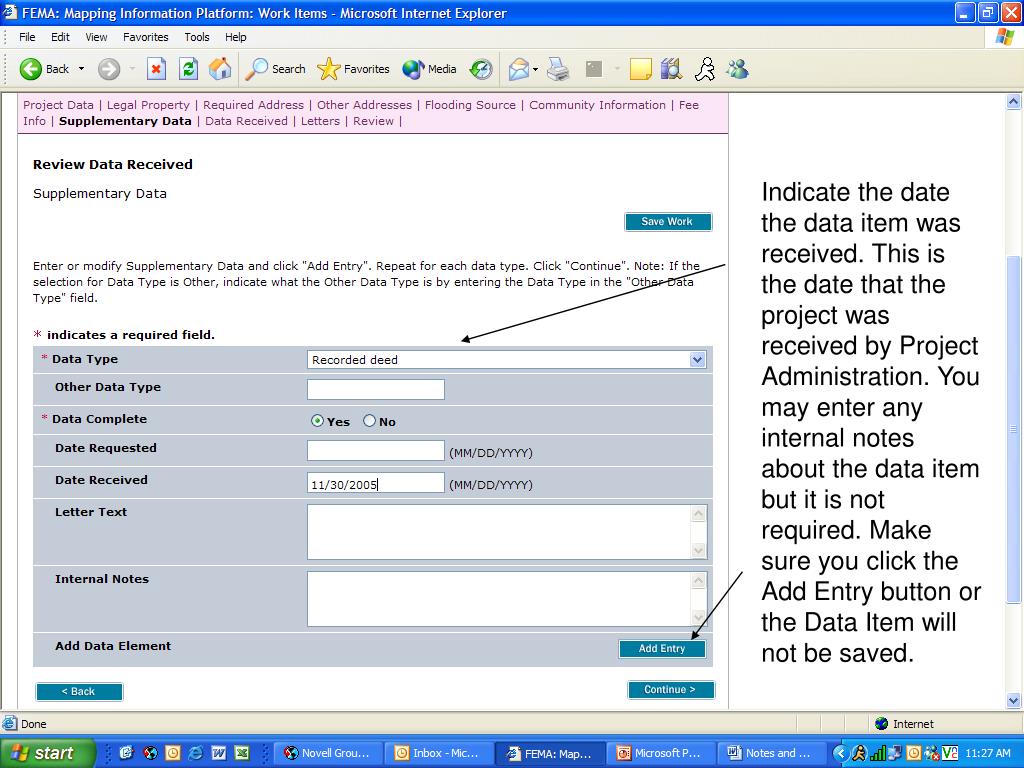Open the Edit menu
The image size is (1024, 768).
[60, 37]
